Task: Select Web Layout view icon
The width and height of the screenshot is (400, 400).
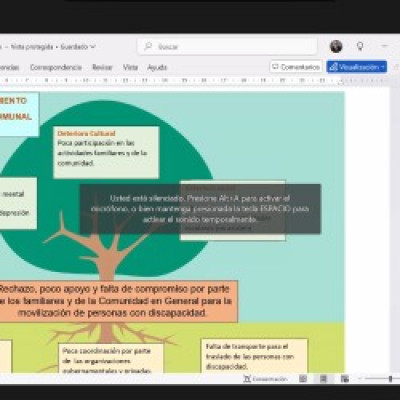Action: (345, 379)
